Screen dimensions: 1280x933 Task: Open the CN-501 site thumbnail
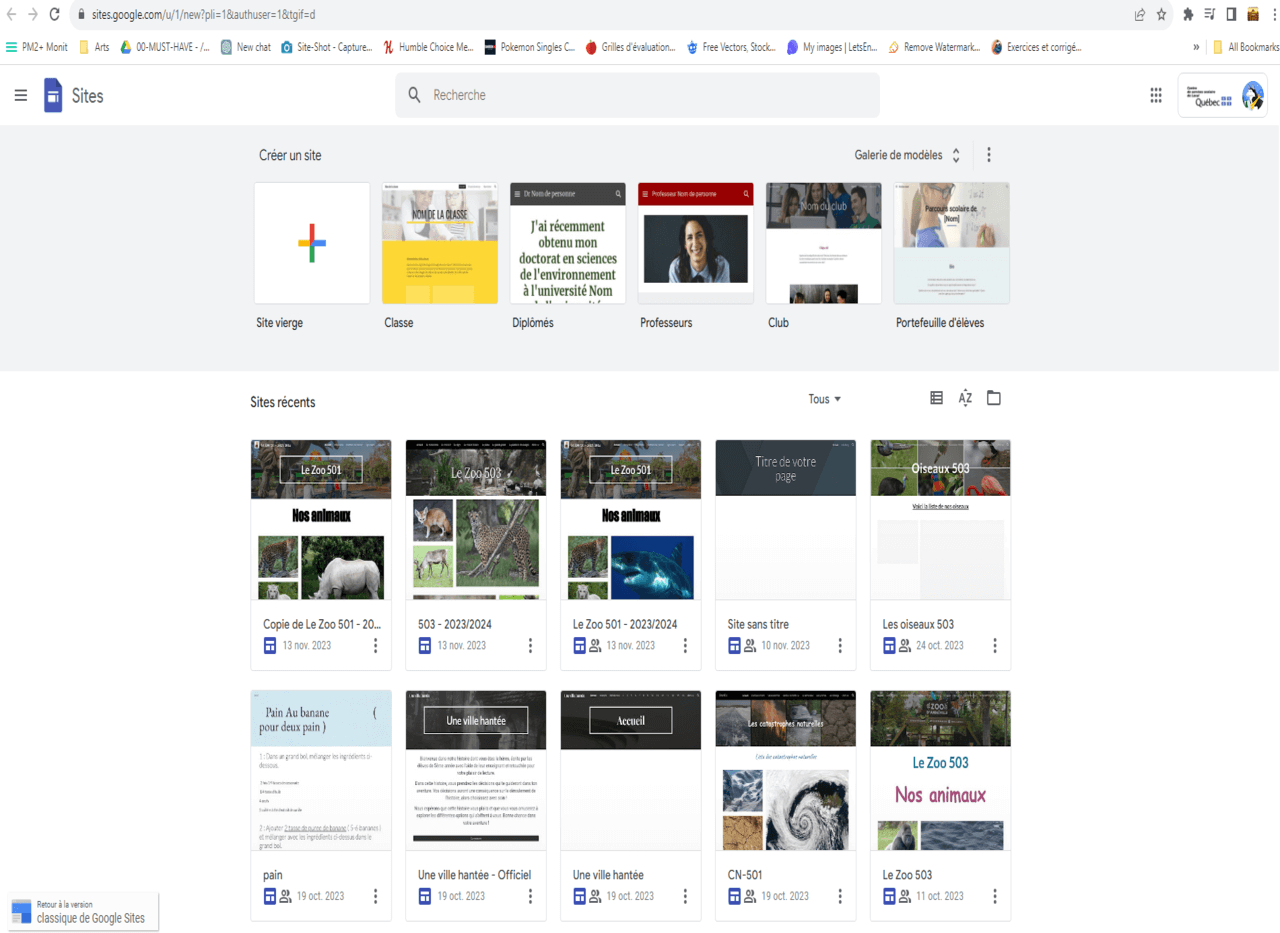tap(786, 770)
